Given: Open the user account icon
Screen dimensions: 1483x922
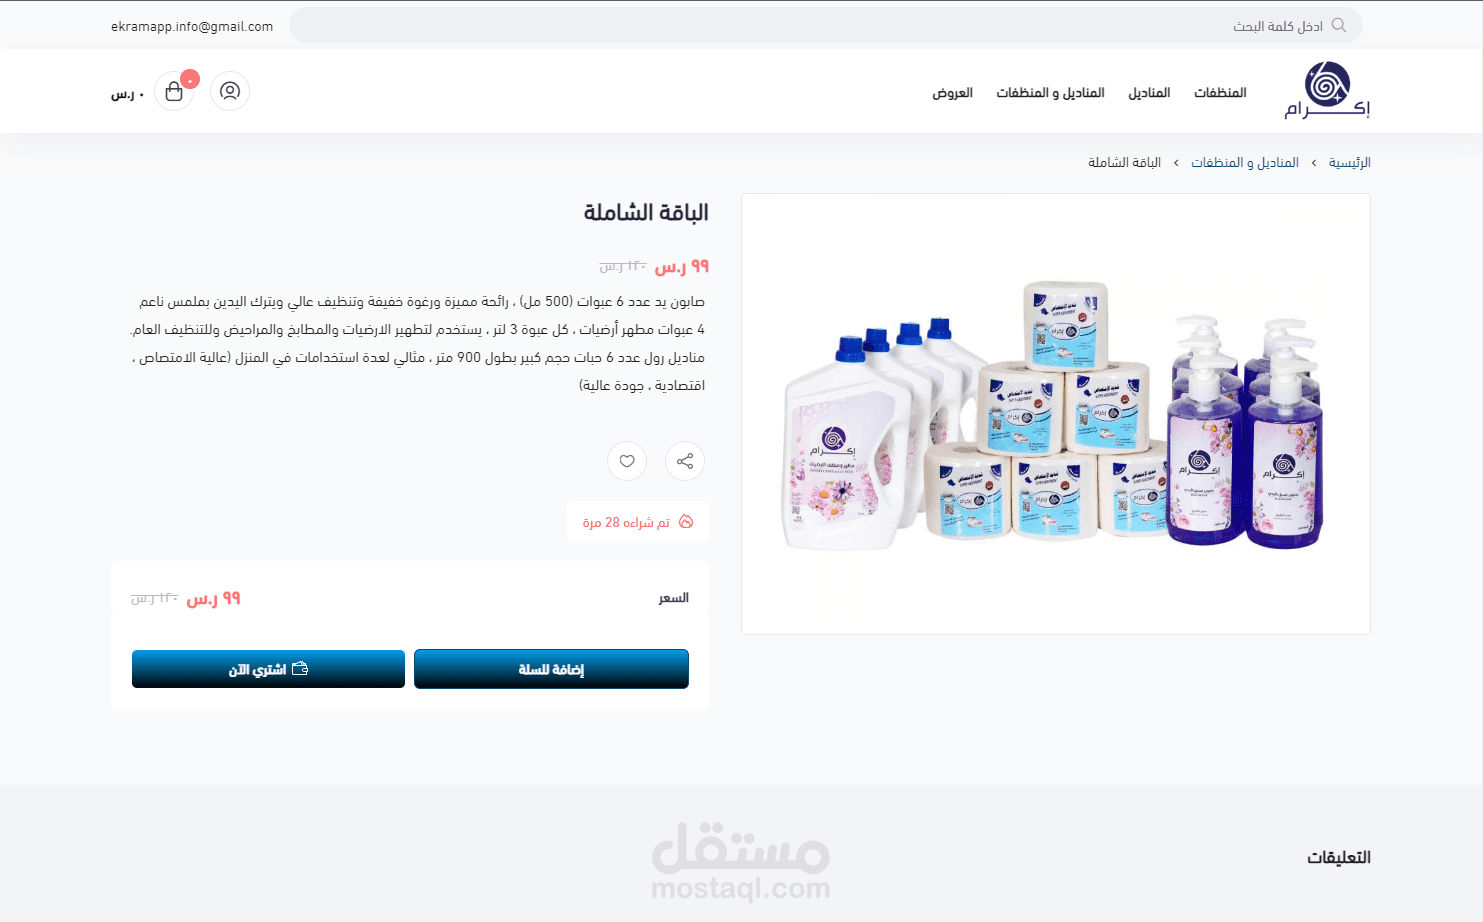Looking at the screenshot, I should 230,91.
